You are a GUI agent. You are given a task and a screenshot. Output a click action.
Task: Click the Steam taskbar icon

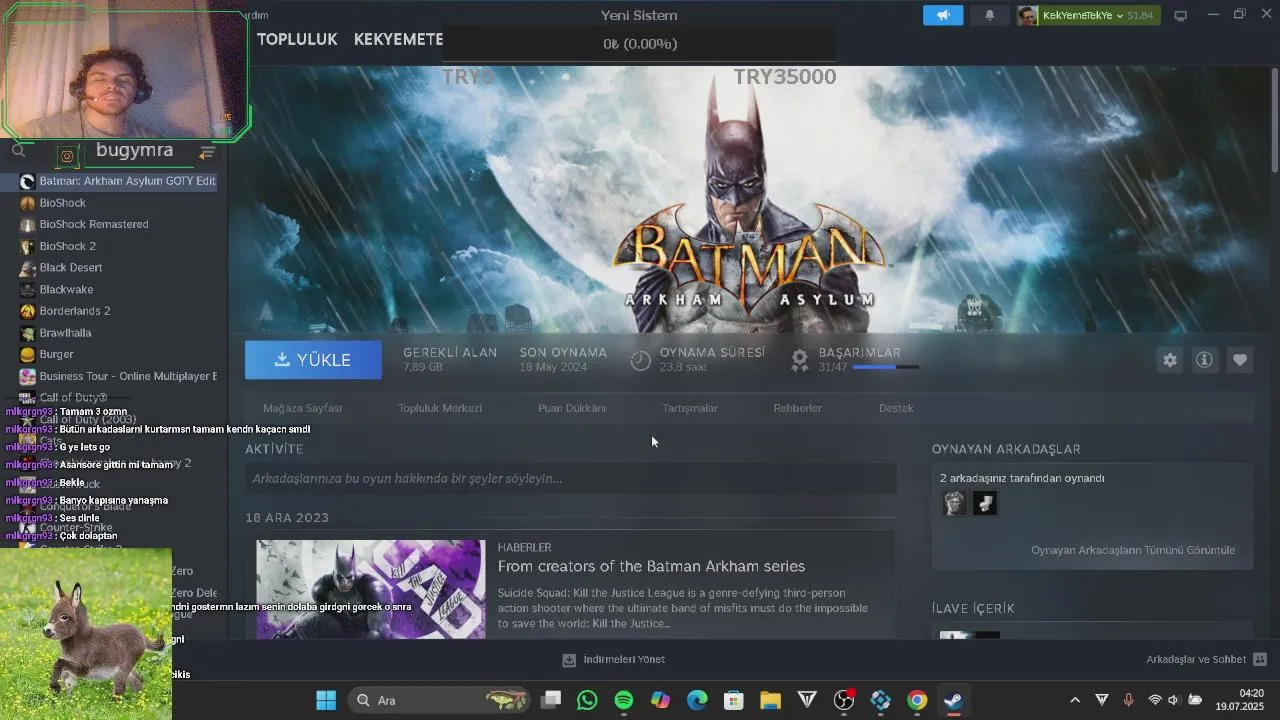click(953, 700)
